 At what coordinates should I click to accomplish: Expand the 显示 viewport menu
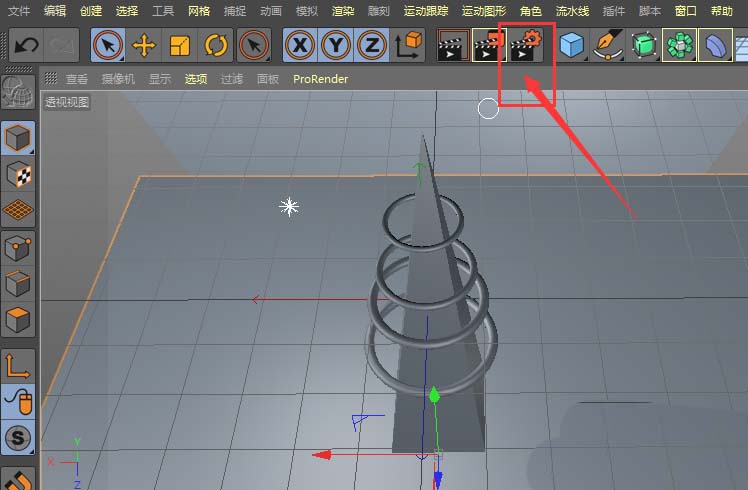(160, 78)
